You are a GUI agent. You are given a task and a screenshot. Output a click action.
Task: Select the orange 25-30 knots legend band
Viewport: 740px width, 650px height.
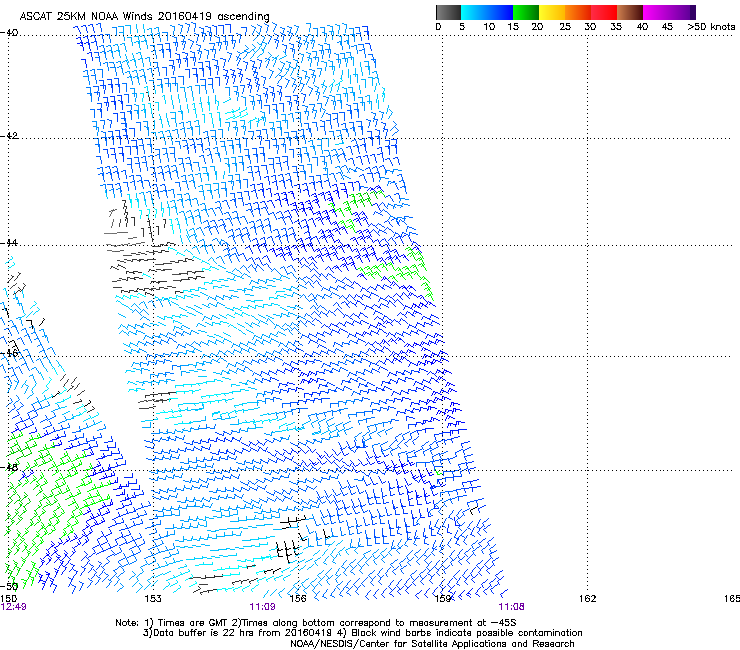[x=578, y=12]
